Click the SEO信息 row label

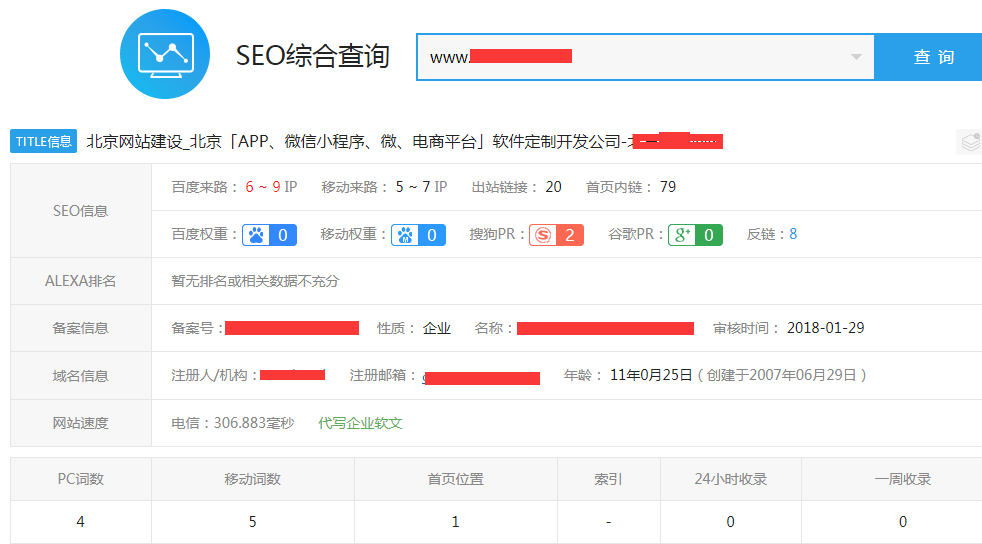(x=80, y=211)
